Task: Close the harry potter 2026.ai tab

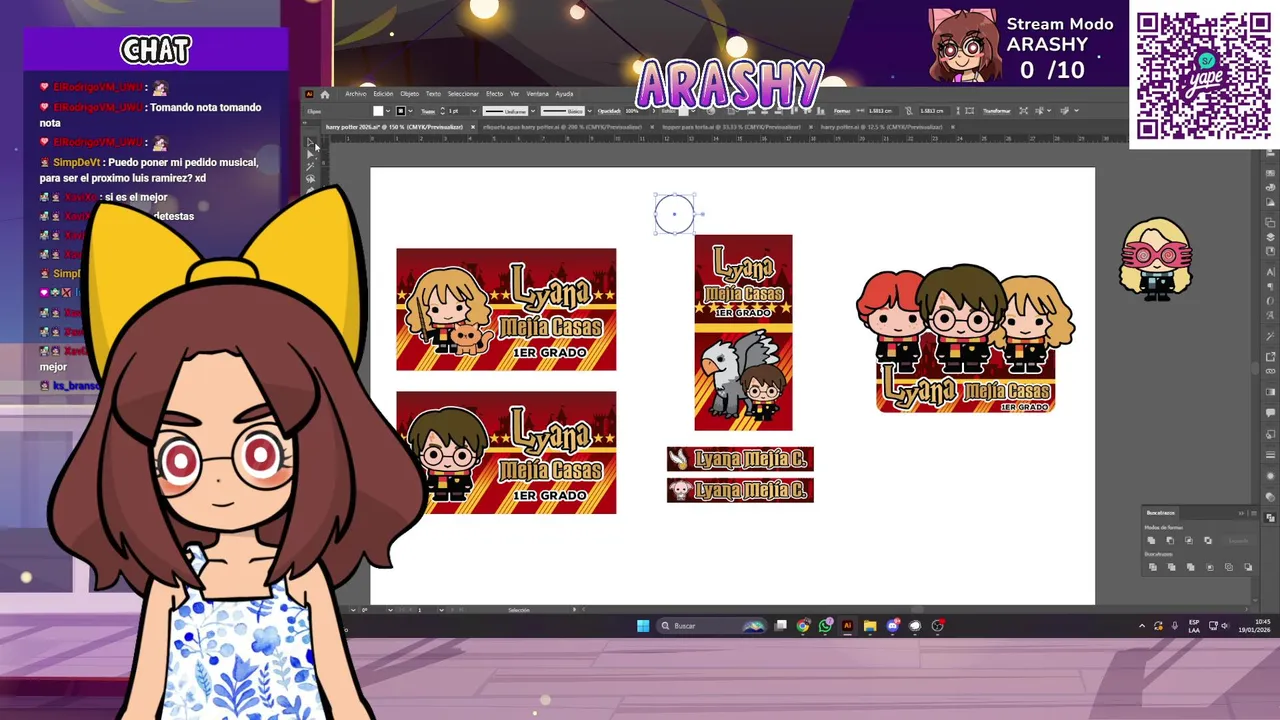Action: (473, 127)
